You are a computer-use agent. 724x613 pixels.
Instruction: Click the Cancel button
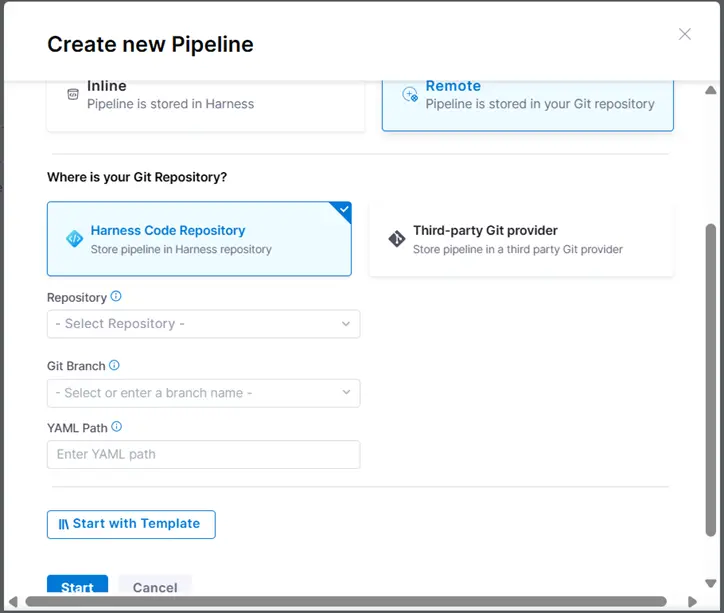click(x=155, y=584)
